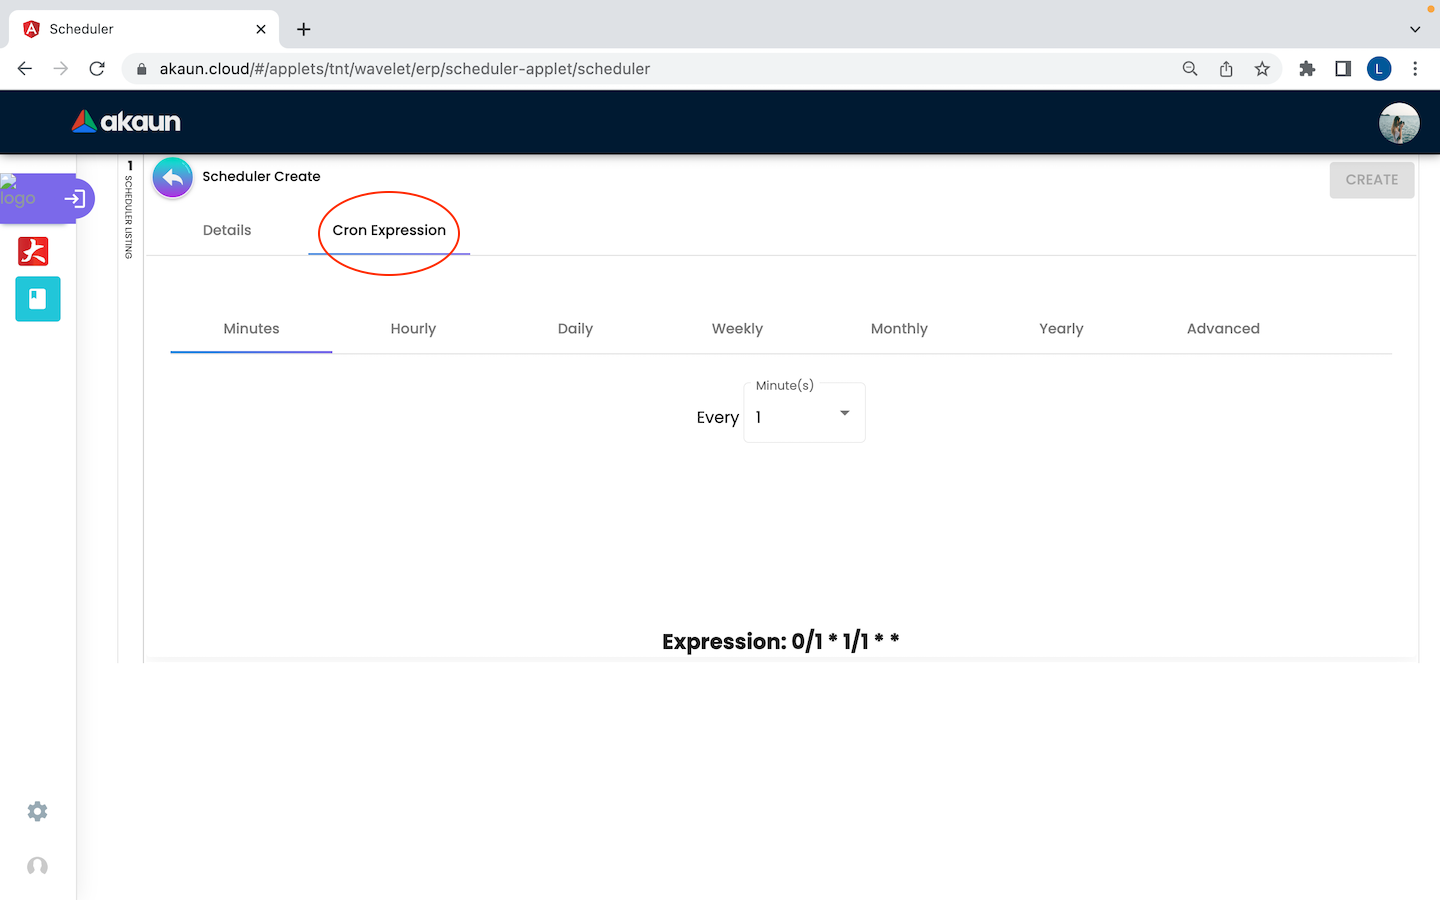
Task: Toggle the browser side panel
Action: (1343, 69)
